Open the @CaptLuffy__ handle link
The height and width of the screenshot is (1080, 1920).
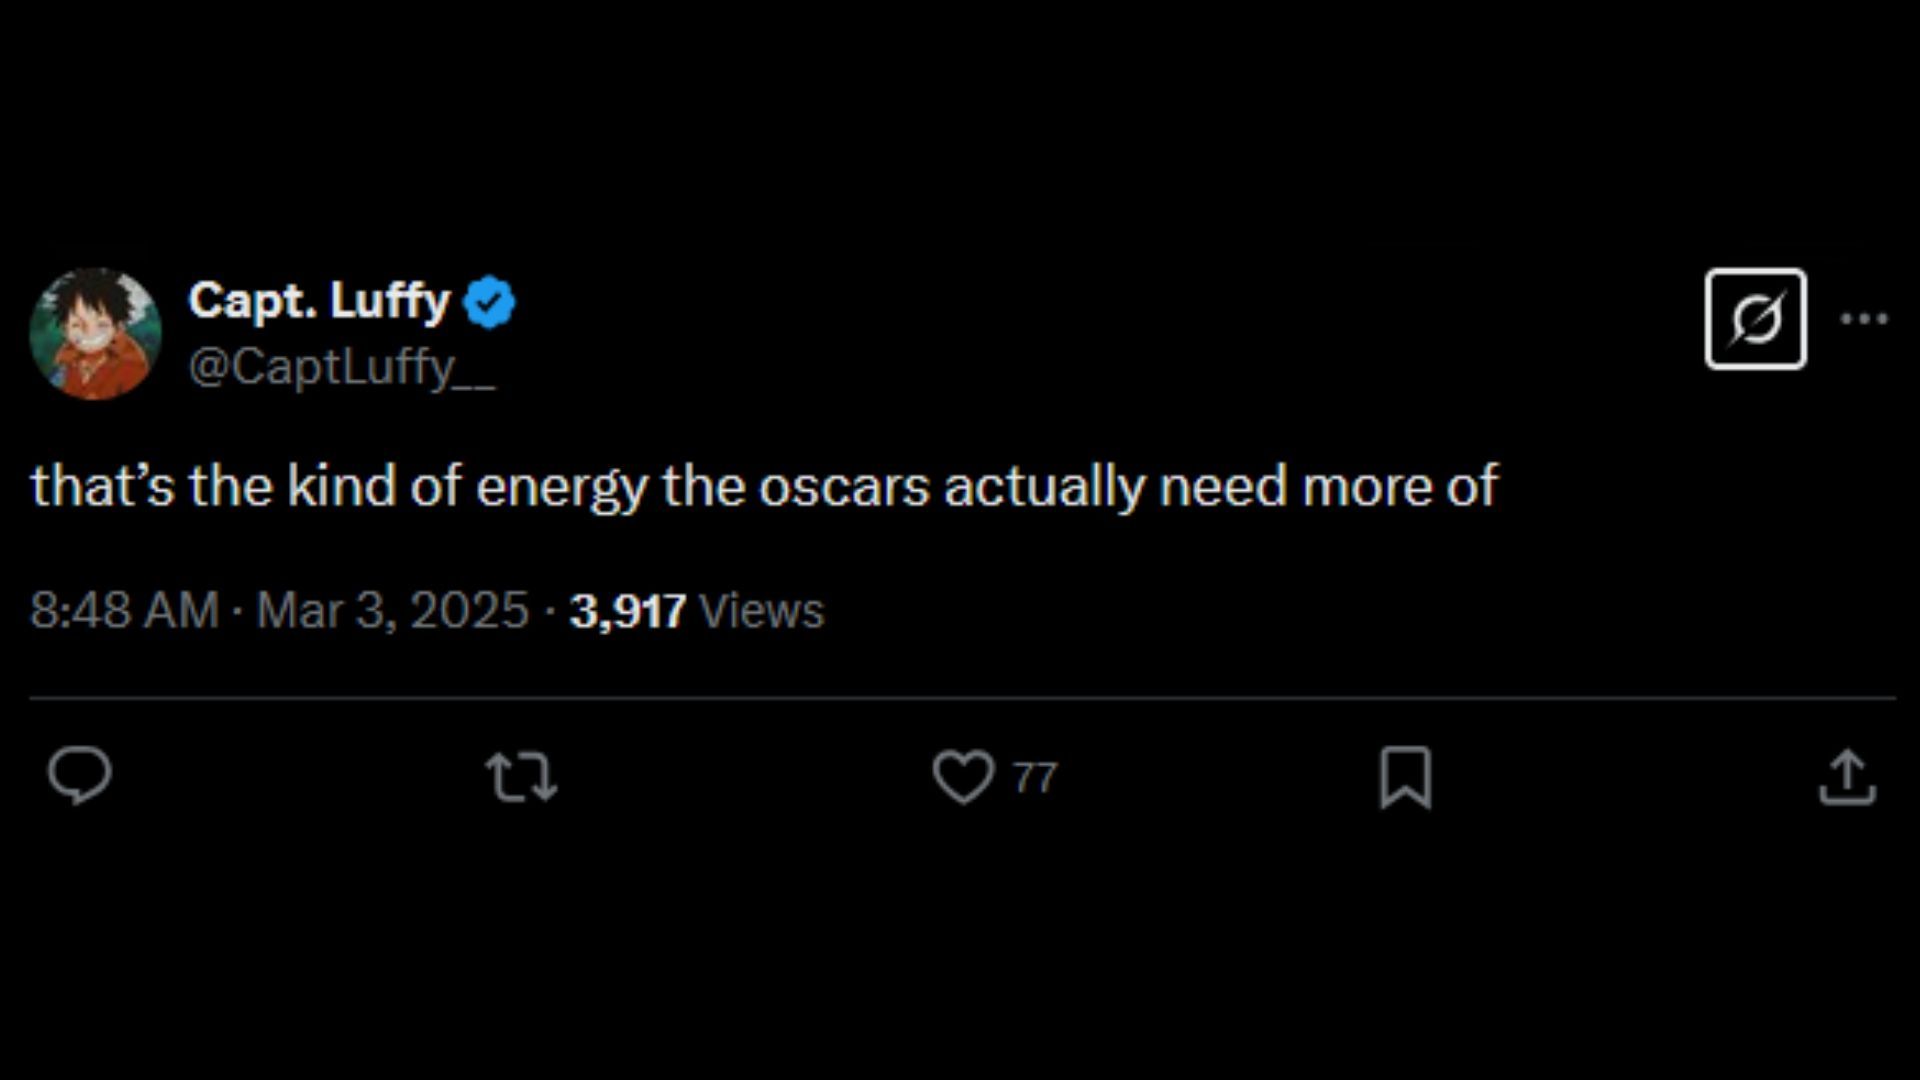(x=340, y=367)
